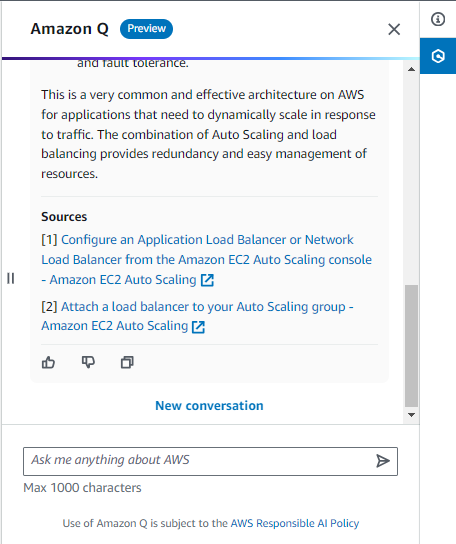The width and height of the screenshot is (456, 544).
Task: Click the scrollbar down arrow
Action: tap(412, 415)
